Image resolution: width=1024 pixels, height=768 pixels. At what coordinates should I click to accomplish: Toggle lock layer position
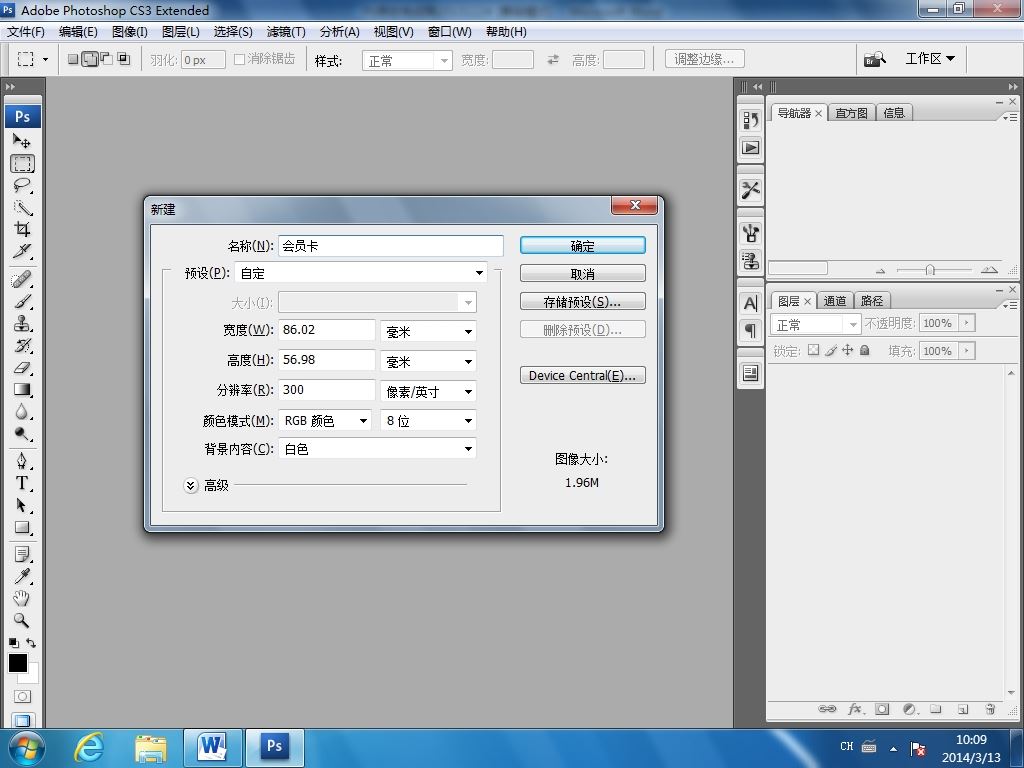(x=847, y=350)
